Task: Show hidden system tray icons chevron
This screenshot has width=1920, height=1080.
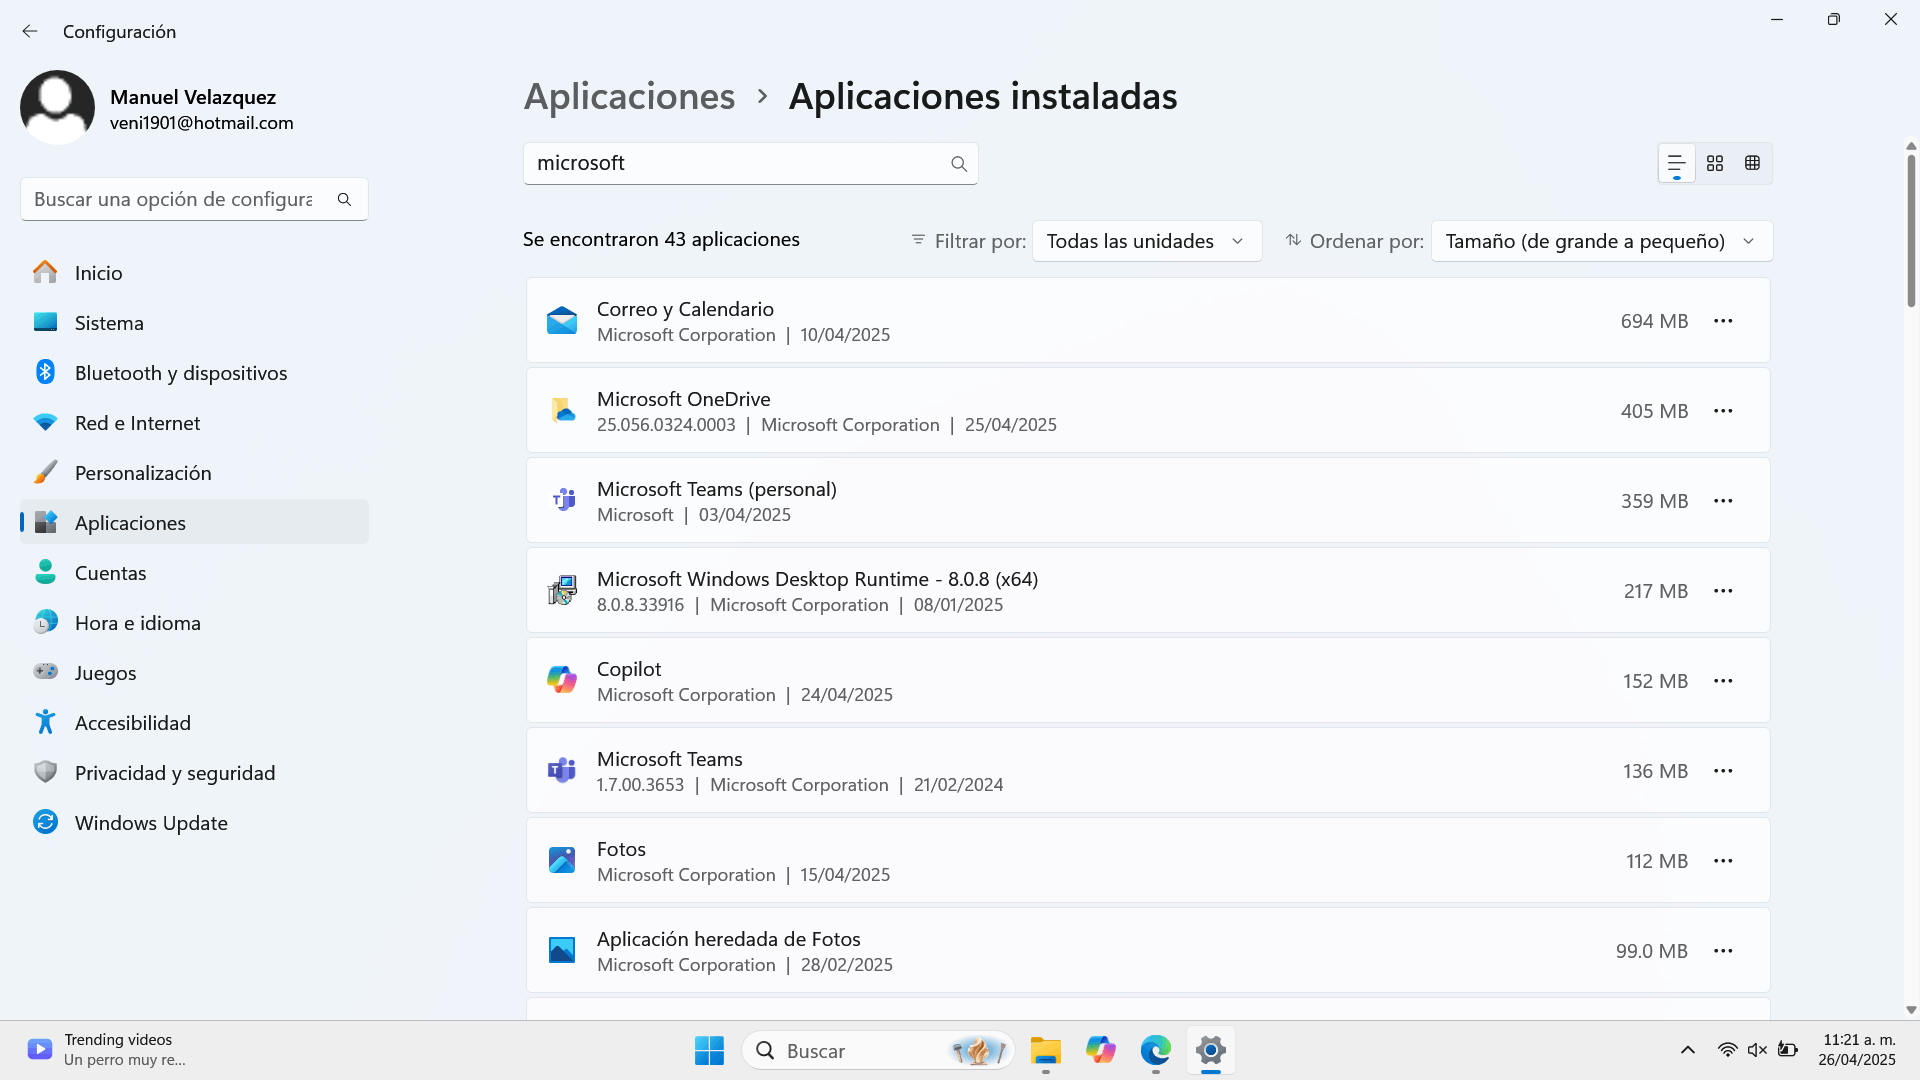Action: coord(1687,1050)
